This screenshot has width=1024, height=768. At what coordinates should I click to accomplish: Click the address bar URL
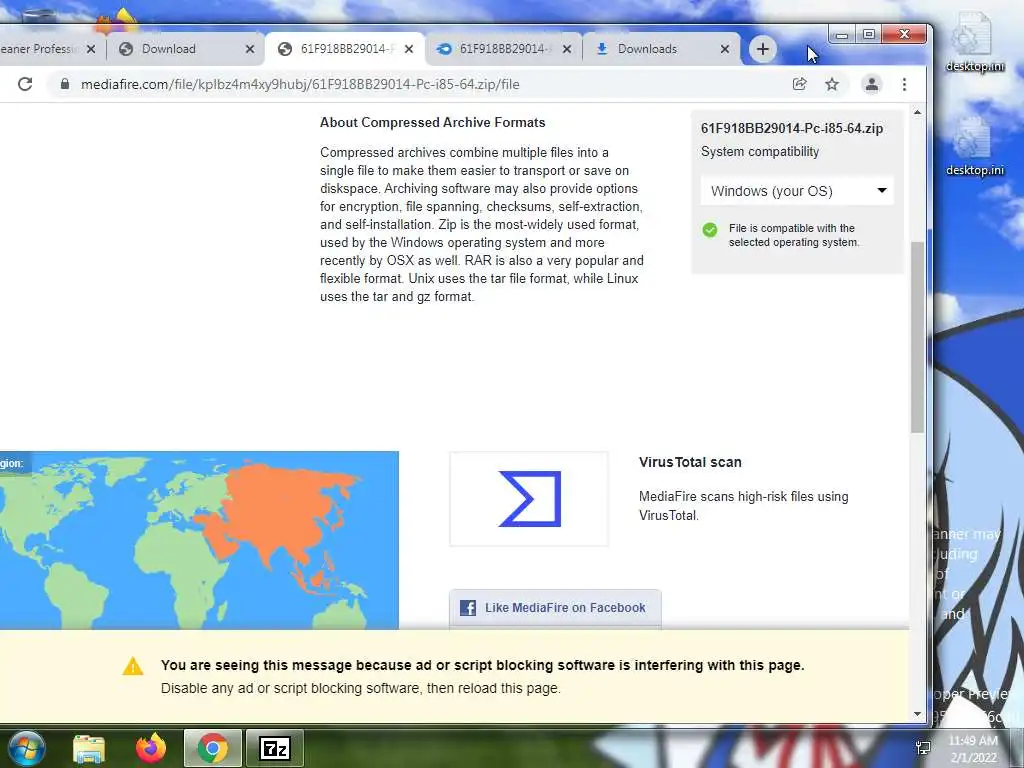(300, 84)
